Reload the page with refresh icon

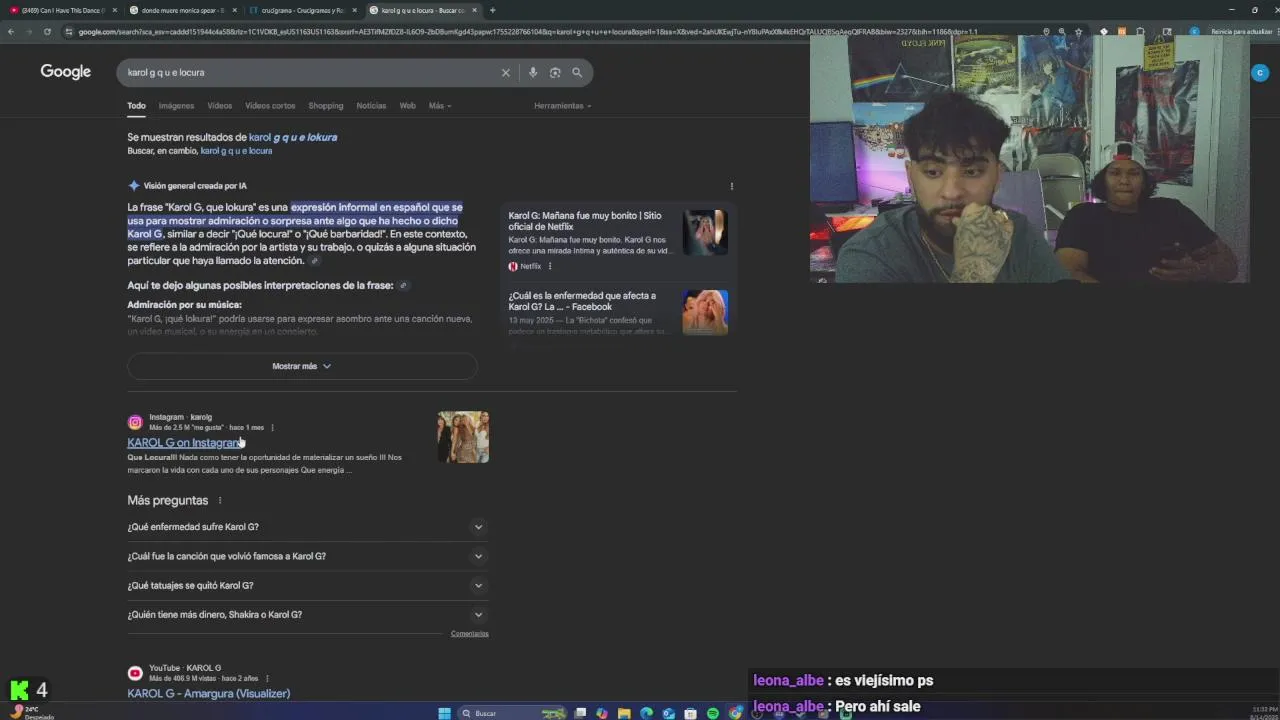[x=47, y=31]
